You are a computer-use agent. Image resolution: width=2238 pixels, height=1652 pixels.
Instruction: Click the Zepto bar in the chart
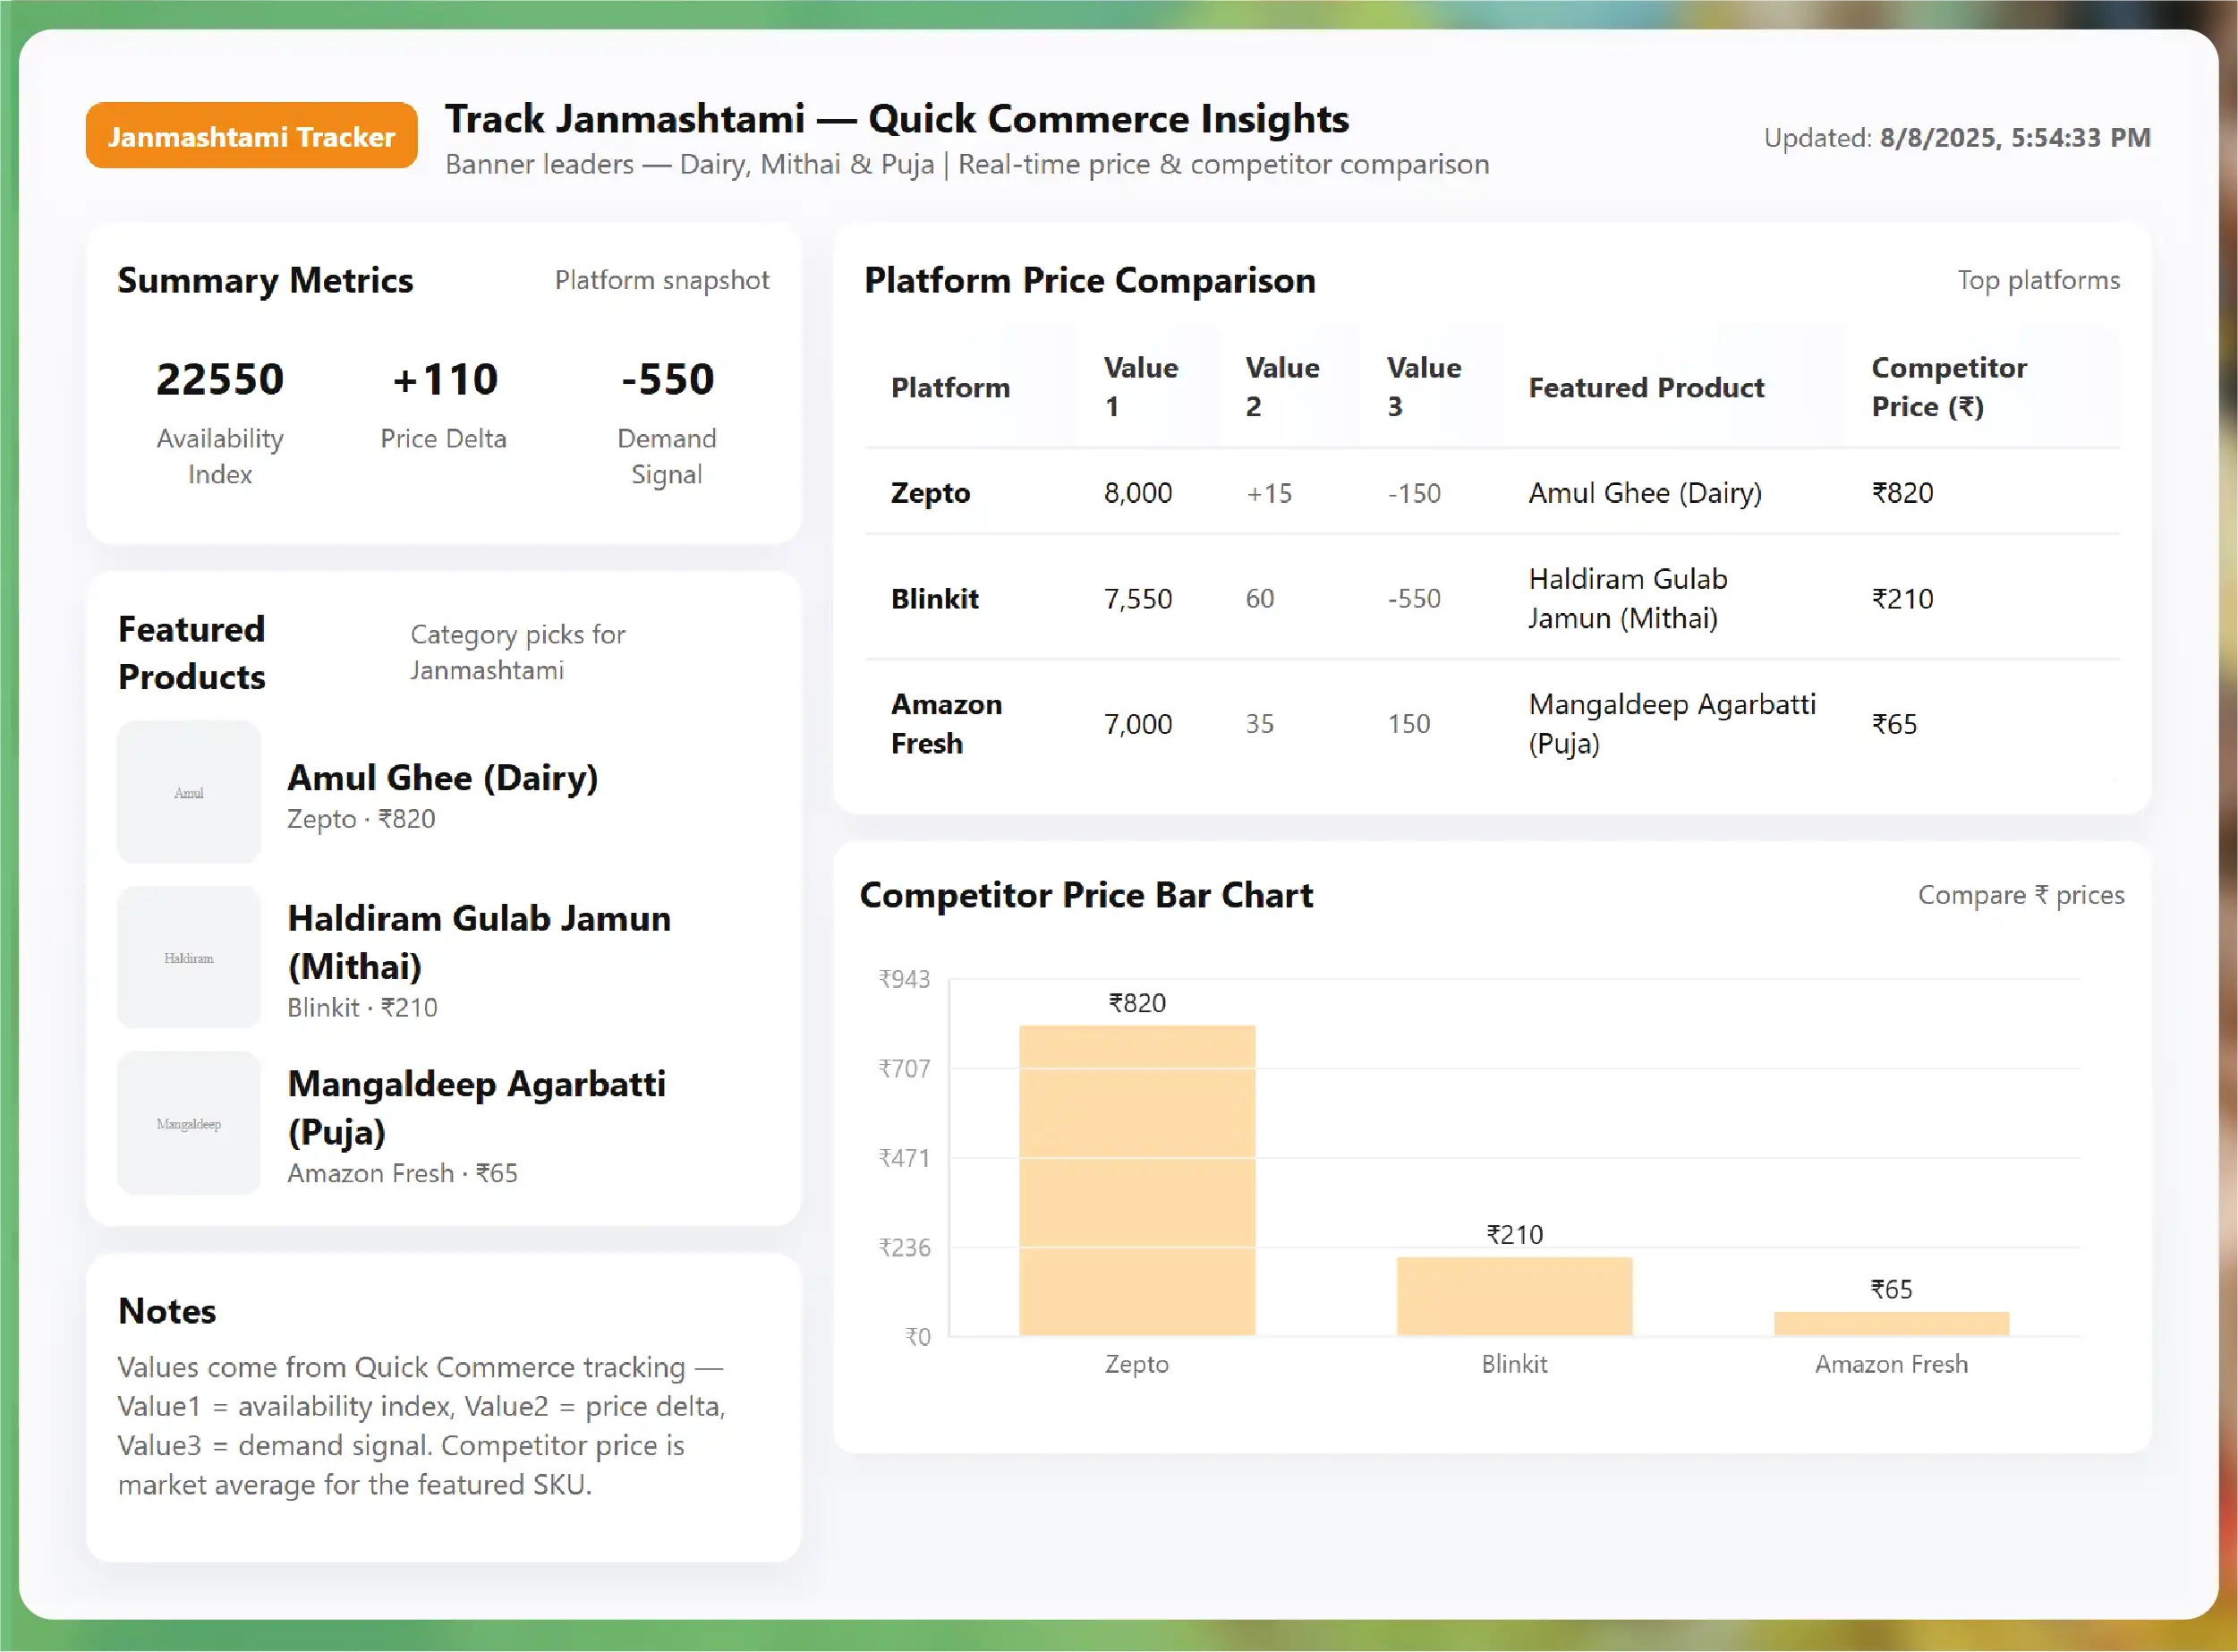(1137, 1180)
